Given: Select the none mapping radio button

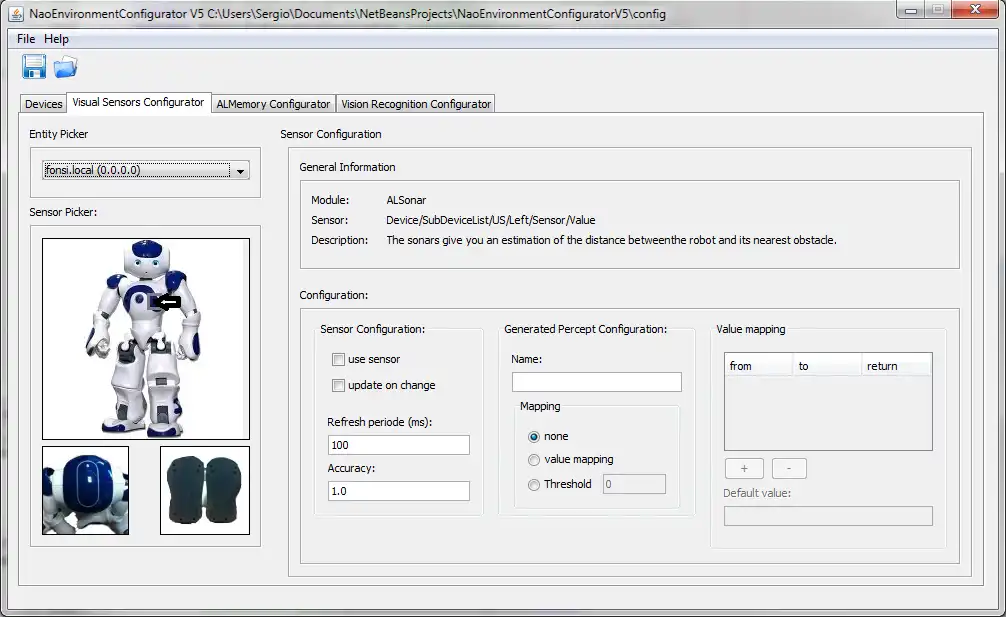Looking at the screenshot, I should click(534, 437).
